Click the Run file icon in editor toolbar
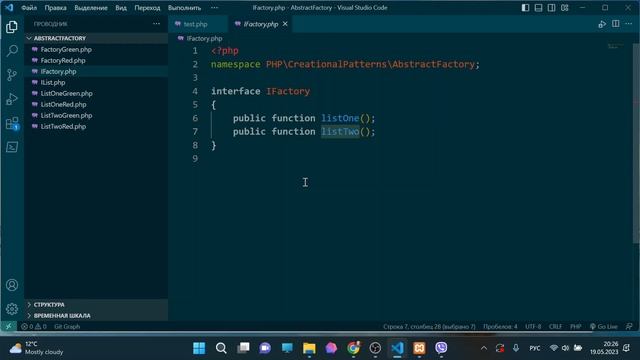 click(x=602, y=24)
